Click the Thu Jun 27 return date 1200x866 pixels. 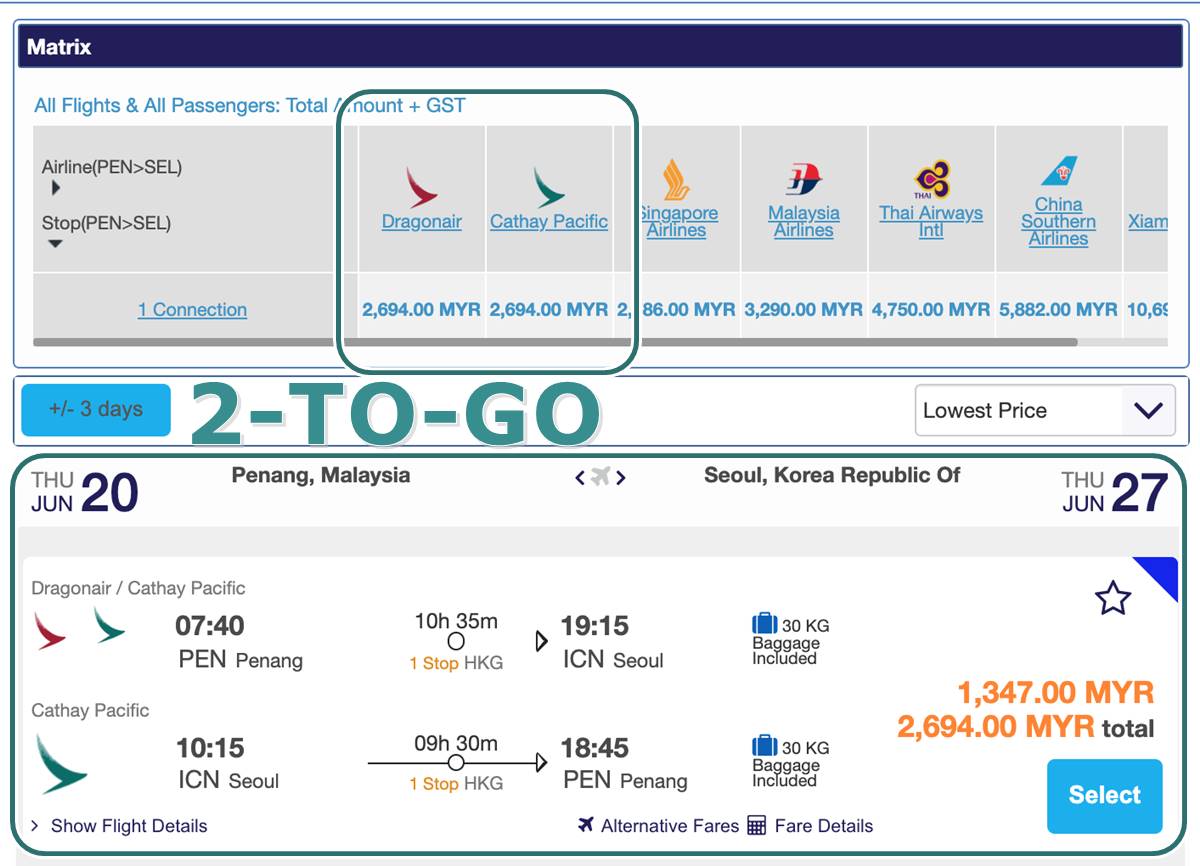[x=1115, y=492]
